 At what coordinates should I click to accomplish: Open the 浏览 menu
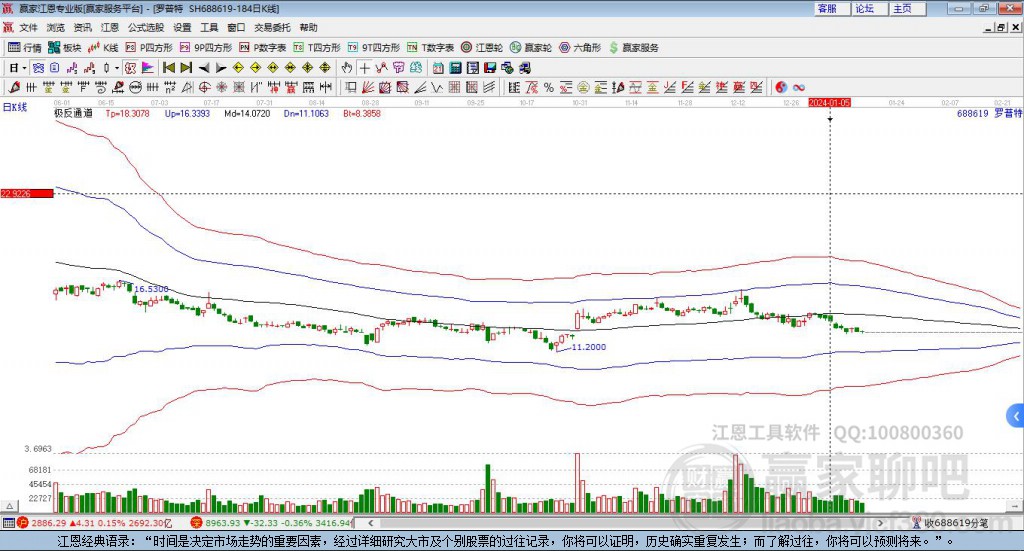(56, 27)
